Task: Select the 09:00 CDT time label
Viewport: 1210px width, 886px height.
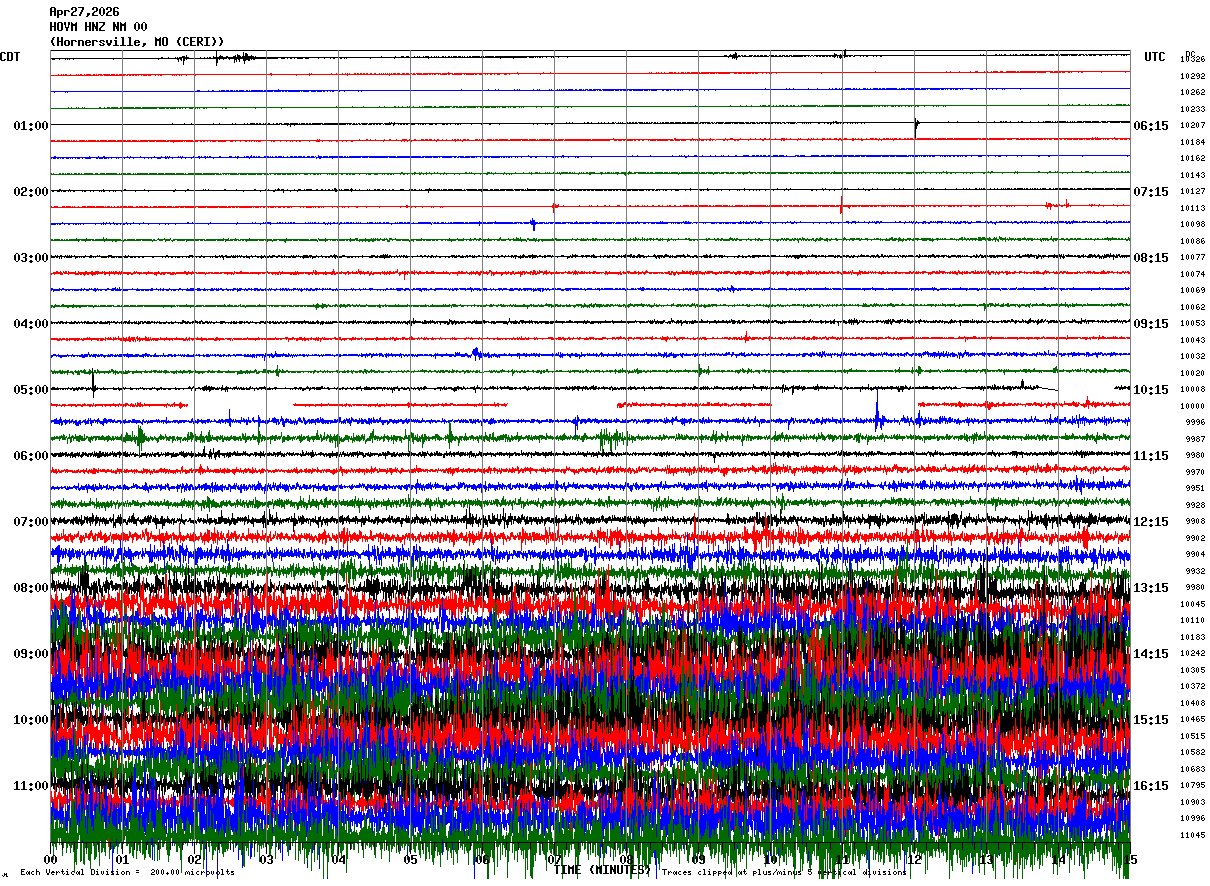Action: 31,654
